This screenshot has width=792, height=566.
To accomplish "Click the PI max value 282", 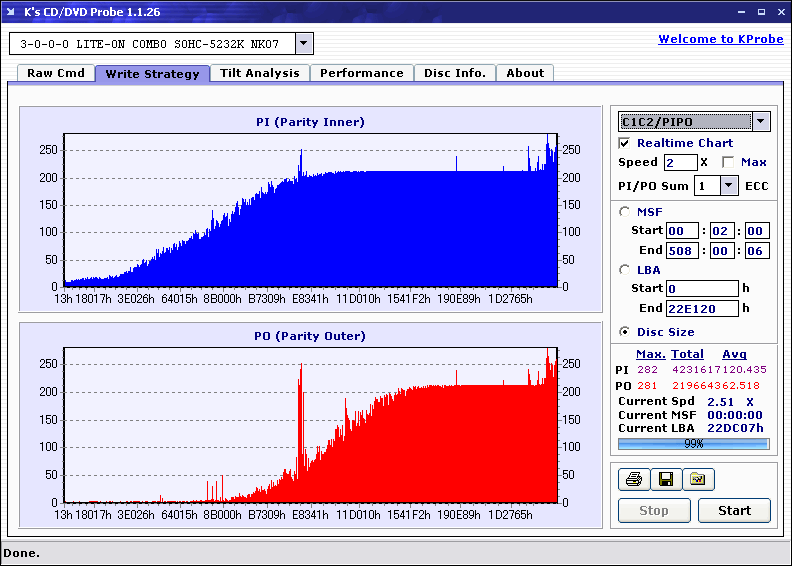I will tap(647, 370).
